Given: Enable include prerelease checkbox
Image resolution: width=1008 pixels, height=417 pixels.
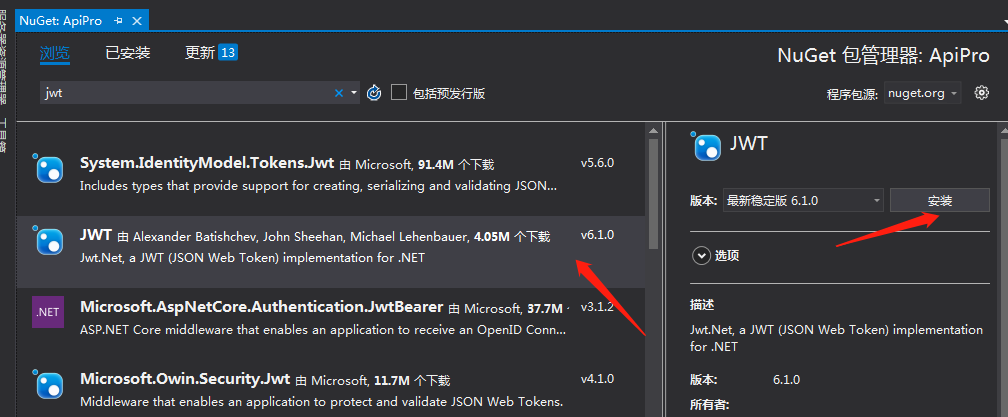Looking at the screenshot, I should click(x=399, y=93).
